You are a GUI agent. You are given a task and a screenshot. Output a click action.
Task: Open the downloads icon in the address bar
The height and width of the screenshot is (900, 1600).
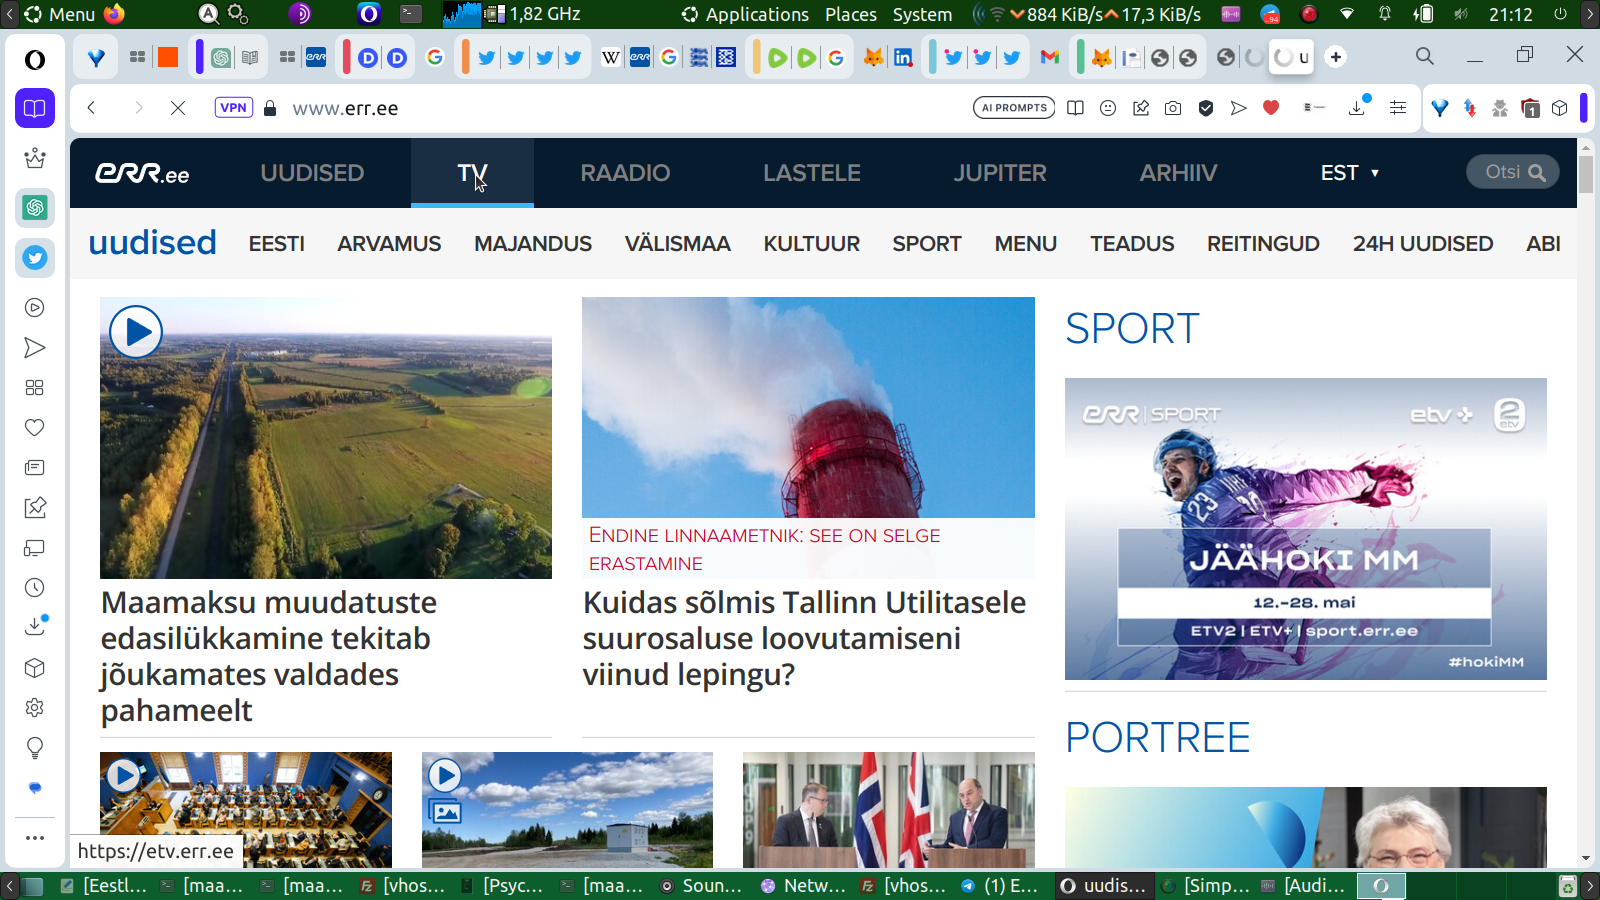pos(1357,108)
